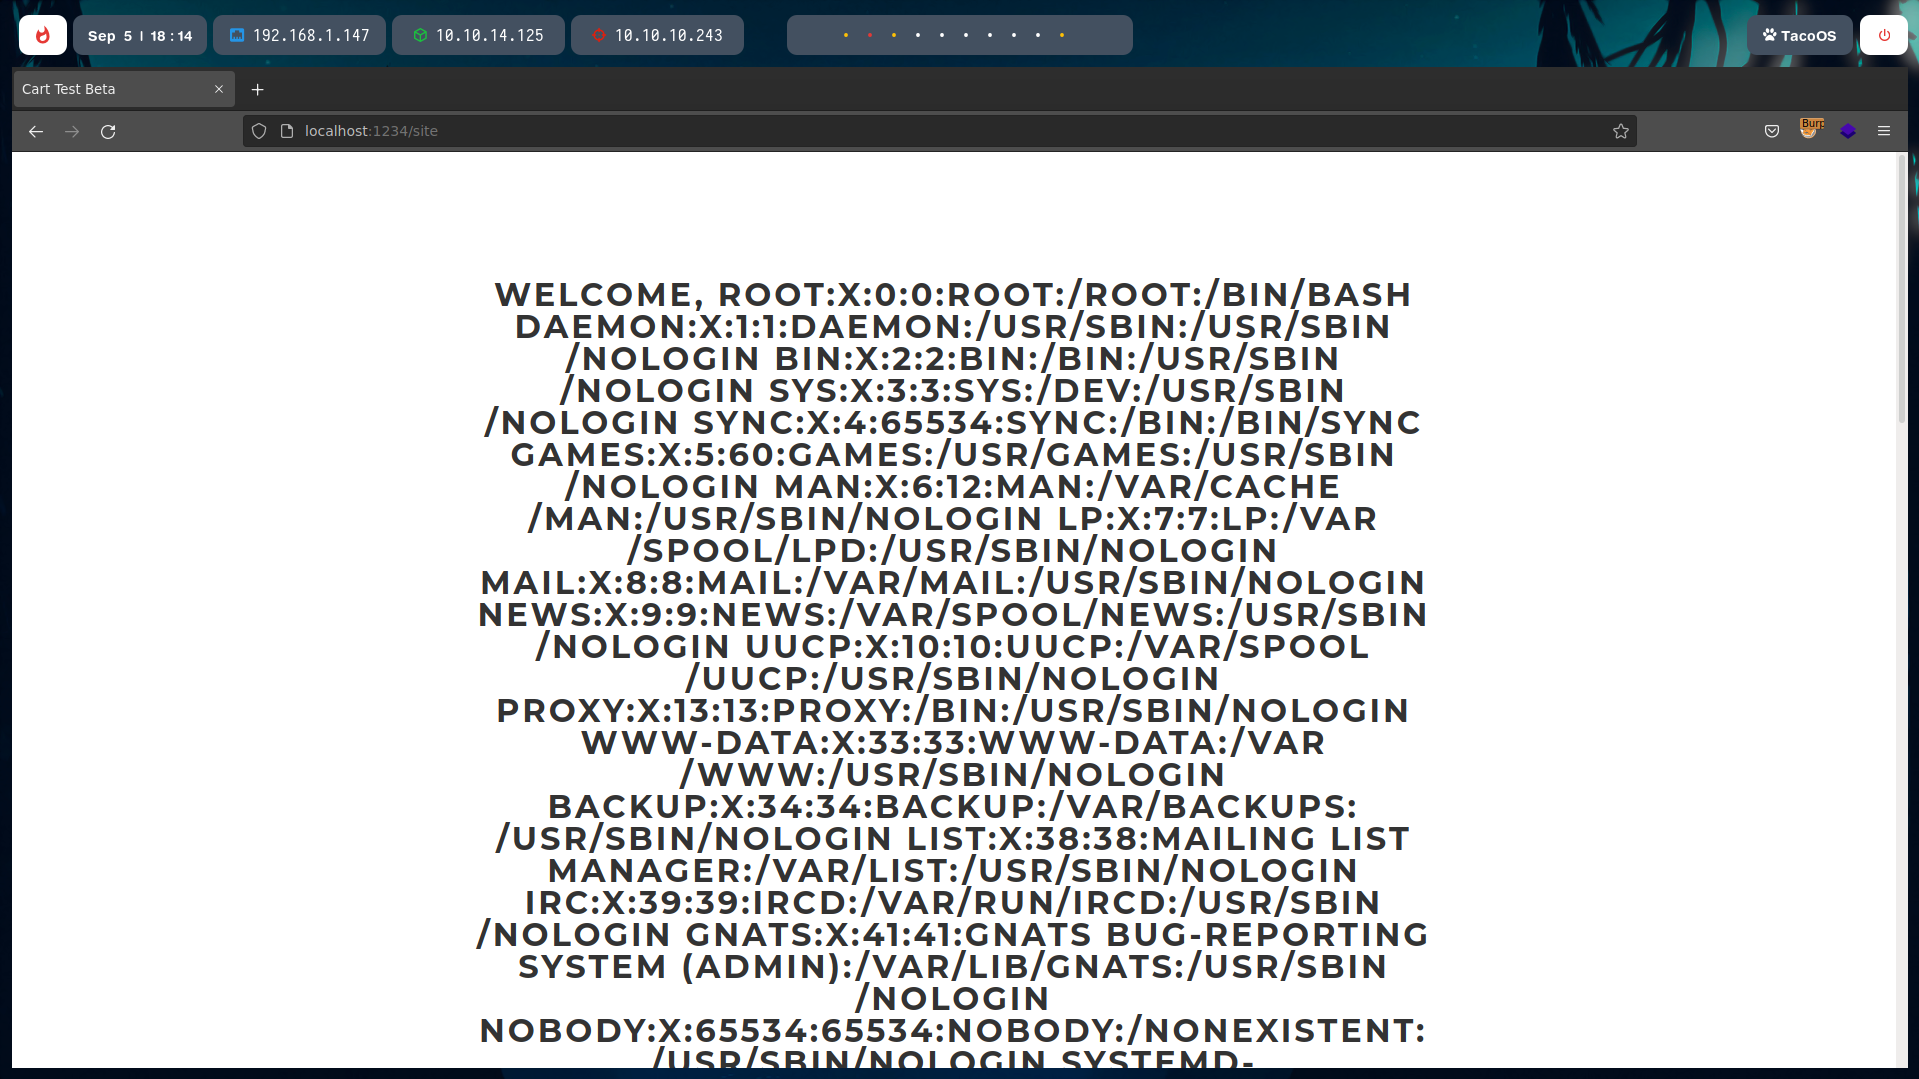
Task: Open the Save to Pocket icon
Action: (1771, 131)
